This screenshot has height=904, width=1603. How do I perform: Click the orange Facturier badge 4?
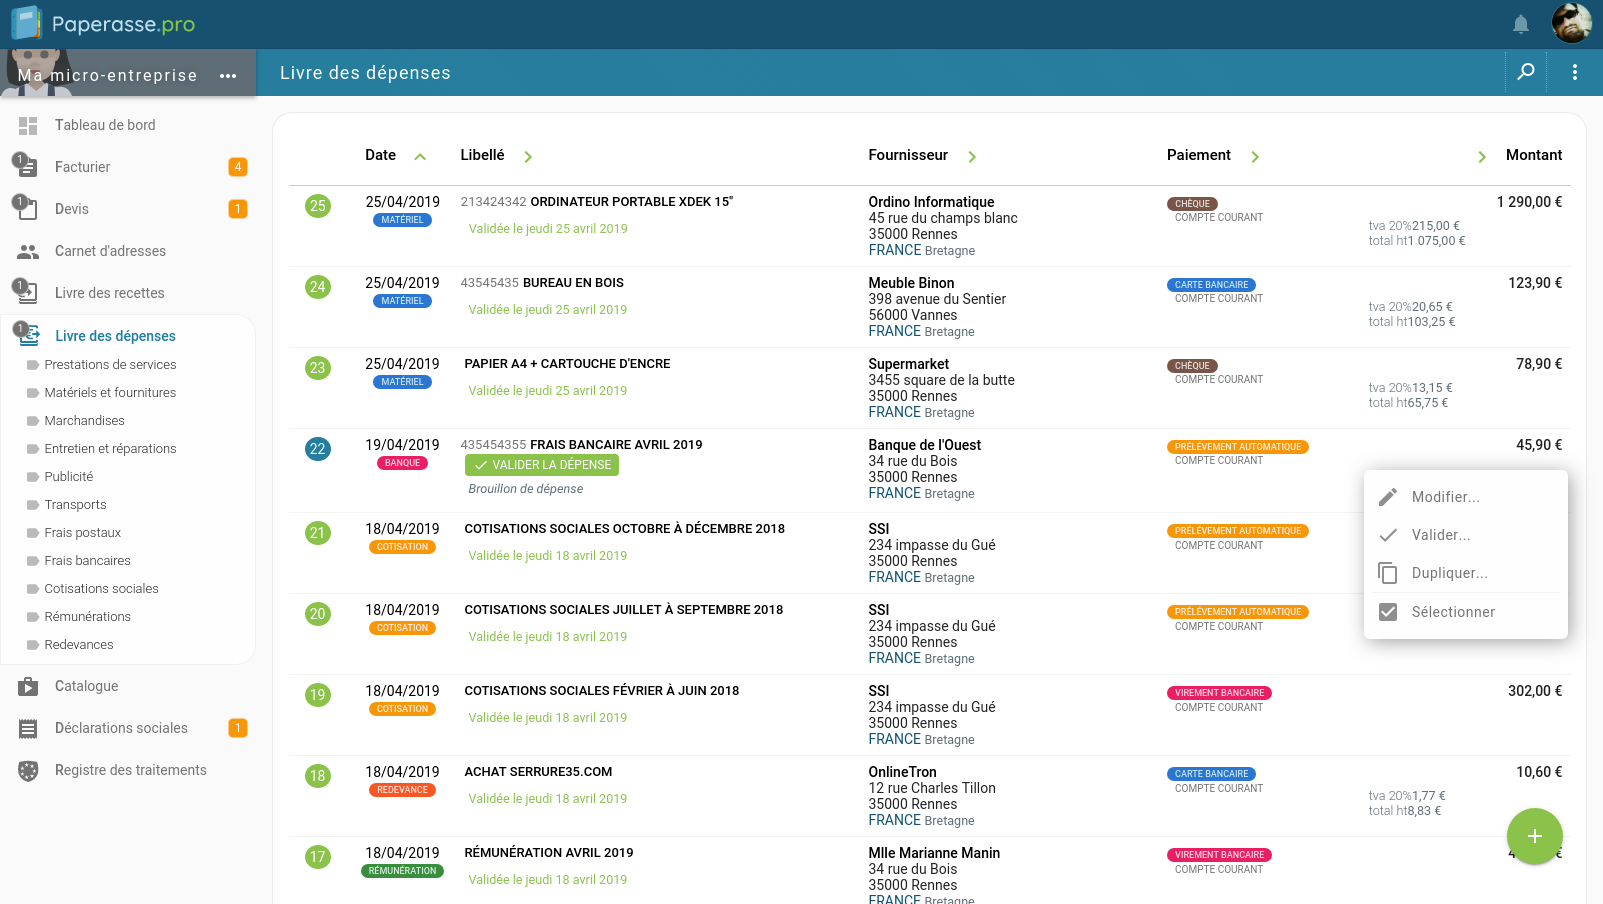[x=238, y=167]
